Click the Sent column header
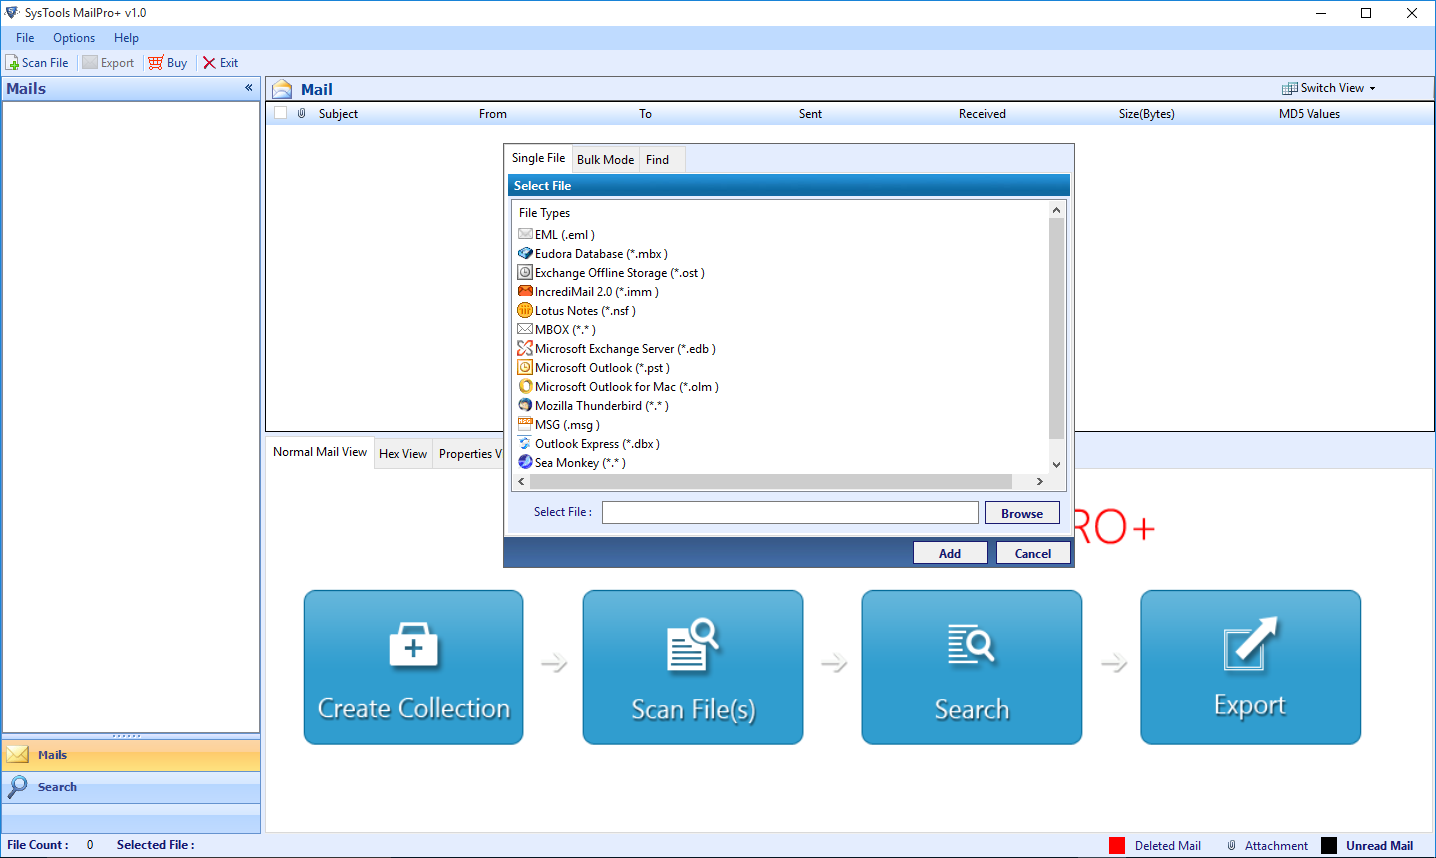 [810, 114]
